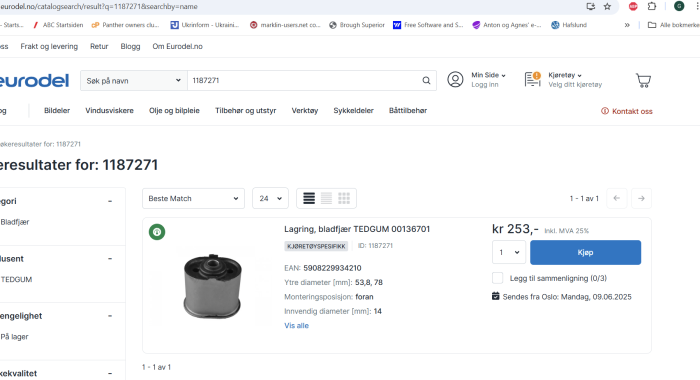Click the previous page arrow
Screen dimensions: 700x380
(x=617, y=198)
